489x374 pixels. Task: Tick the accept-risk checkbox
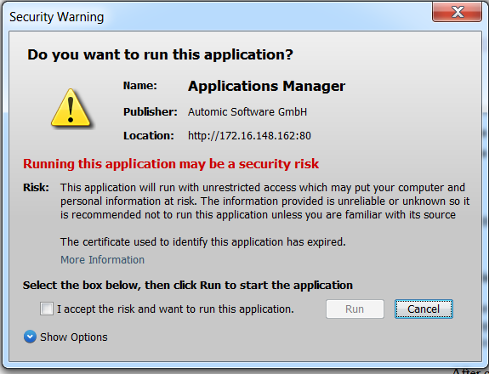click(47, 309)
